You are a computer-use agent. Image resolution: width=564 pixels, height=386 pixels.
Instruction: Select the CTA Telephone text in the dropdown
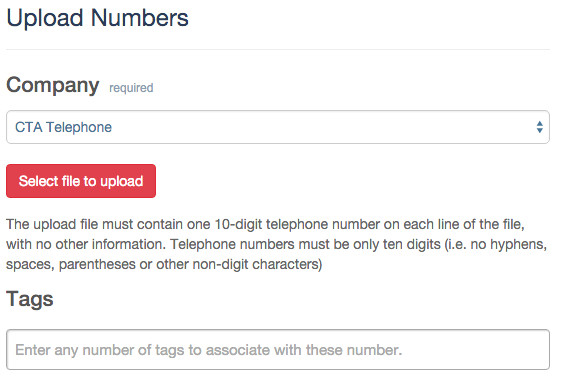pyautogui.click(x=63, y=127)
